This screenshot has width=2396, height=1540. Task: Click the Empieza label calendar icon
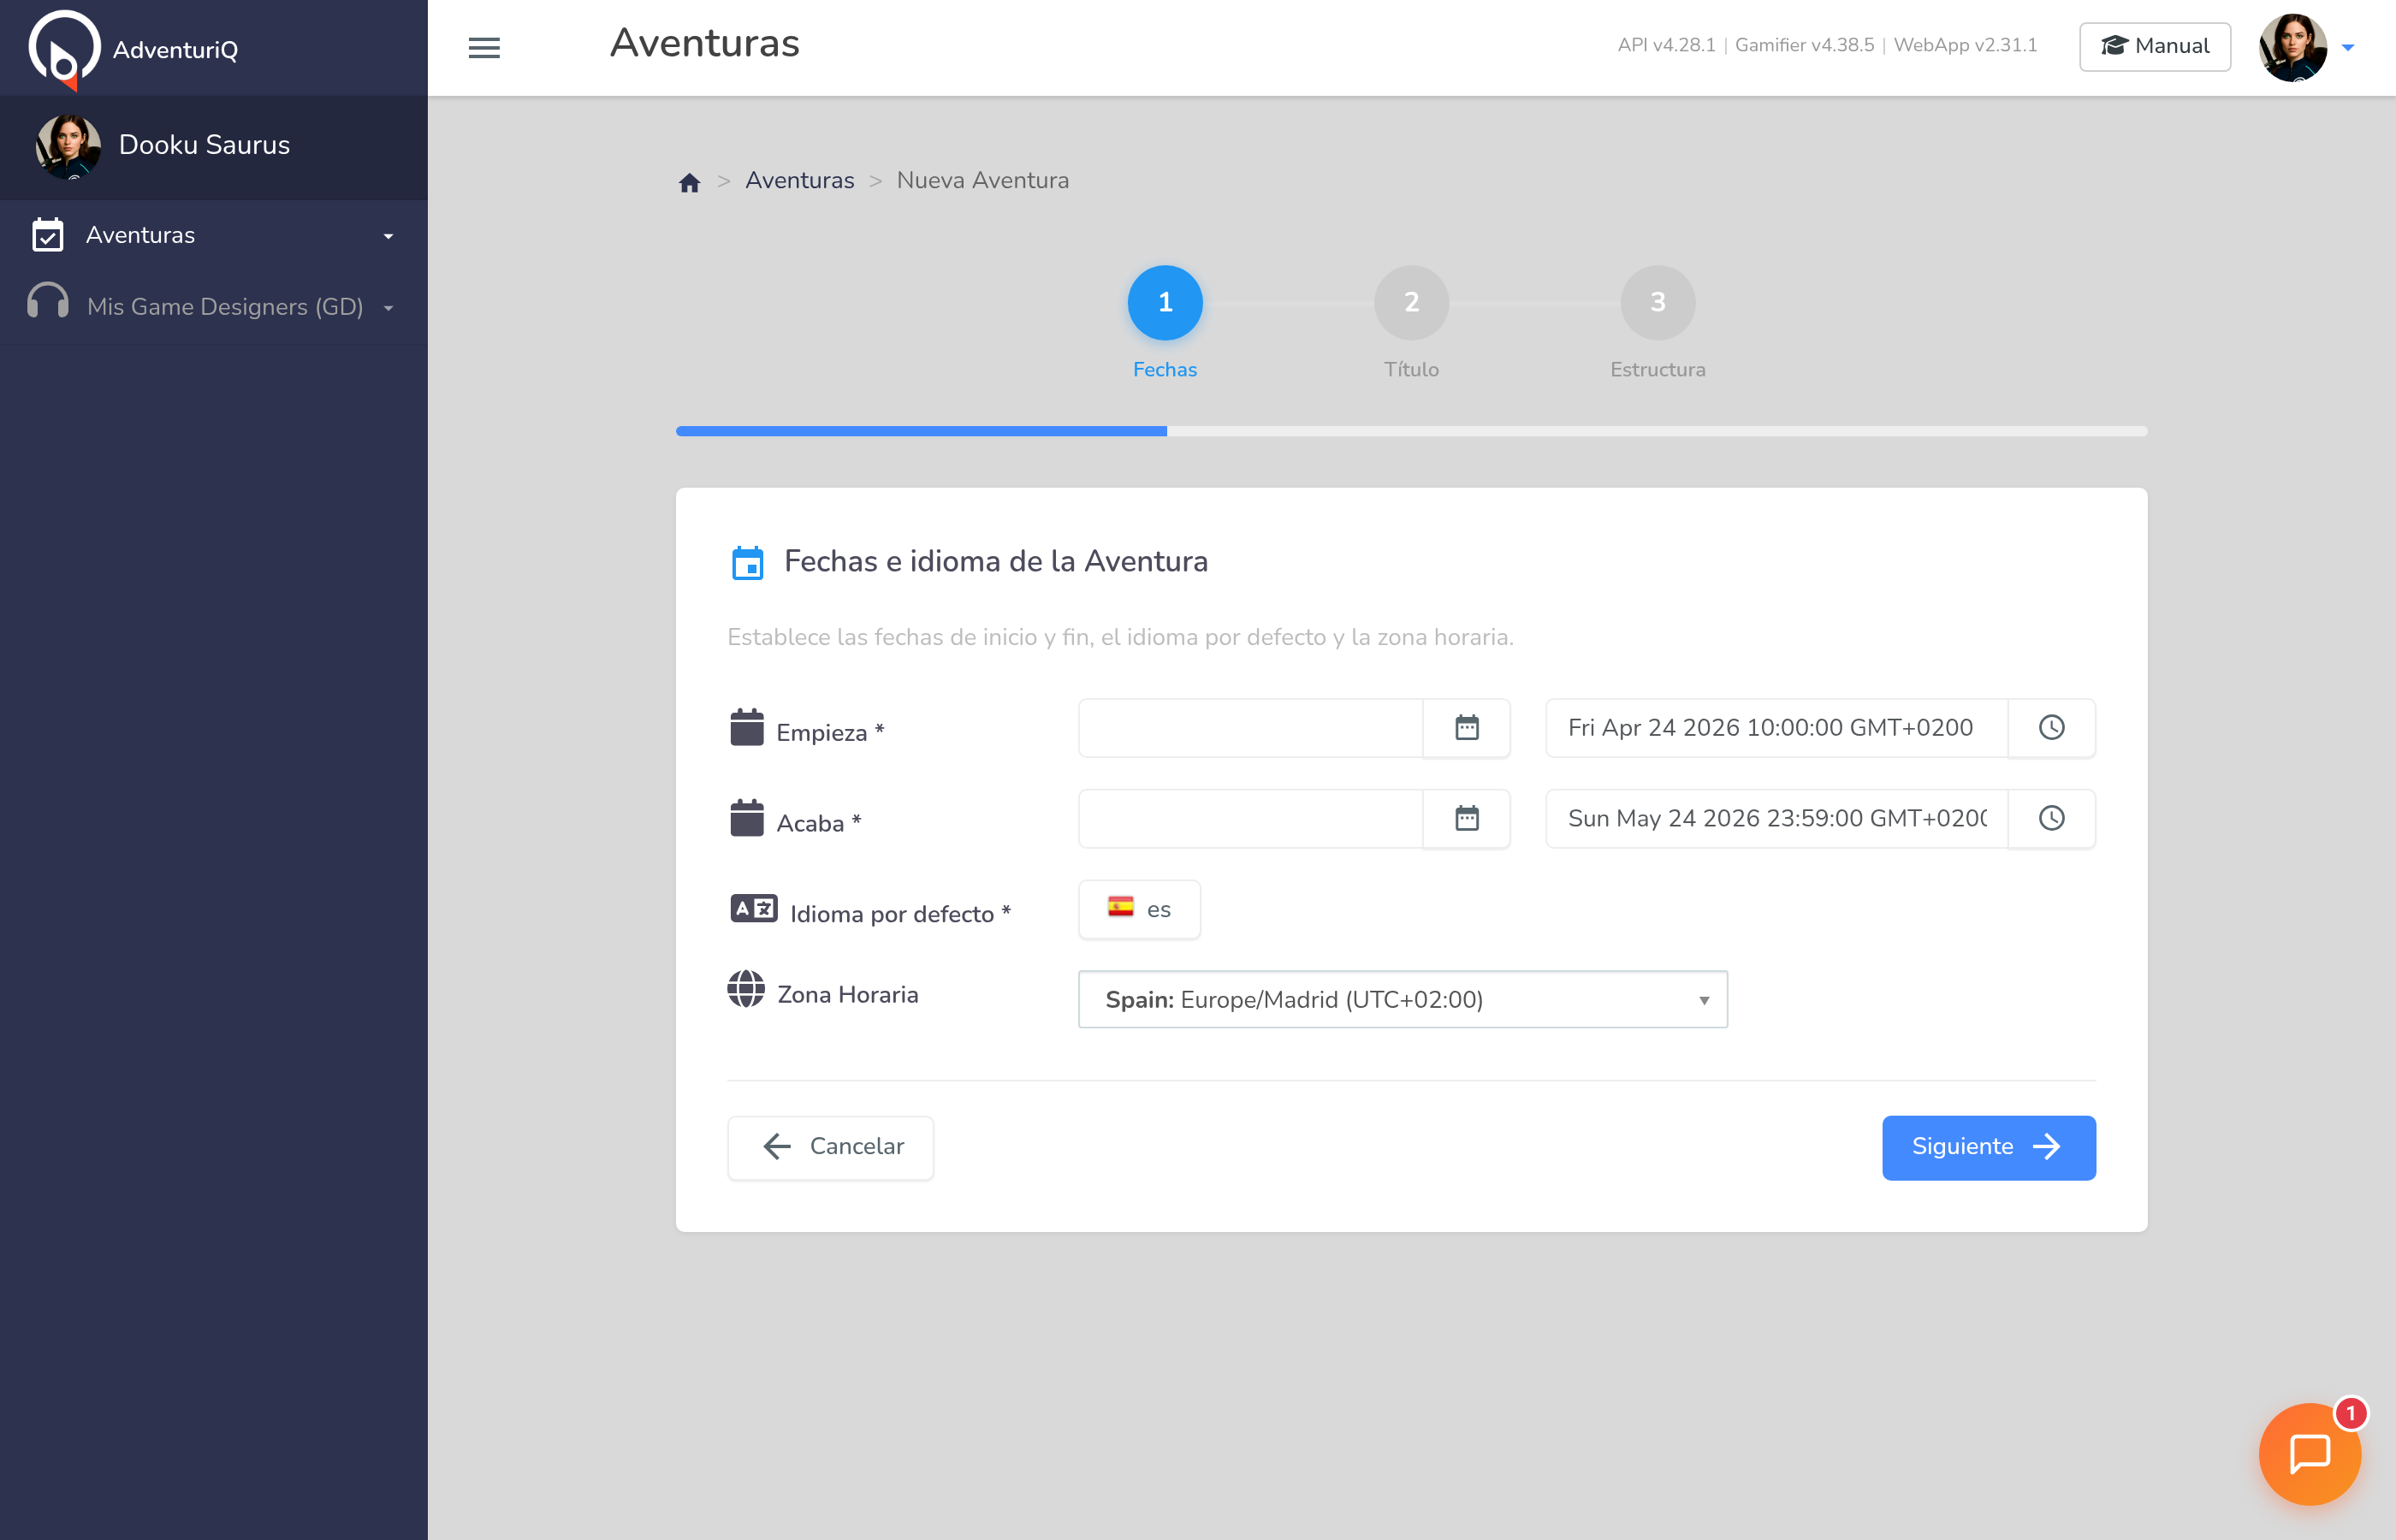click(x=746, y=727)
